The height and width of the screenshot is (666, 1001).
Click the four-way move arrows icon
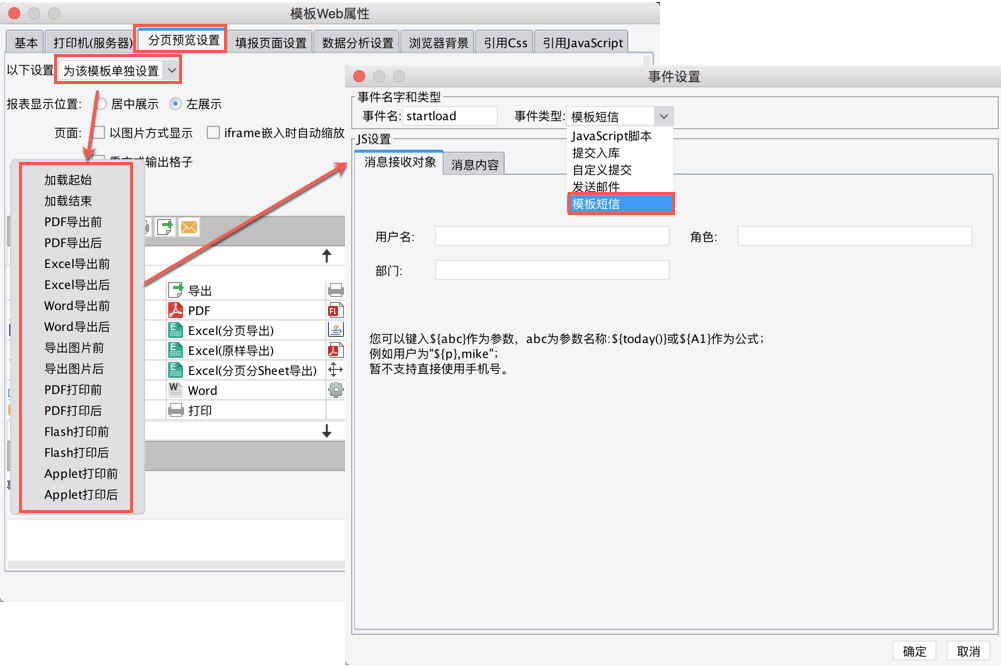coord(336,370)
